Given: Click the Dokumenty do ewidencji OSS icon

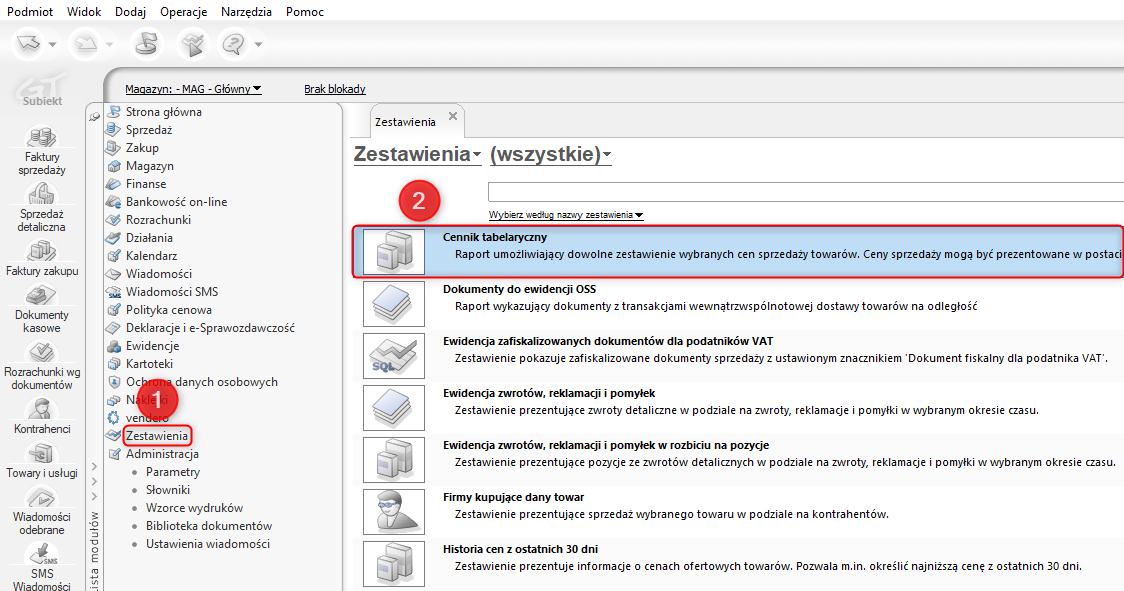Looking at the screenshot, I should coord(394,304).
